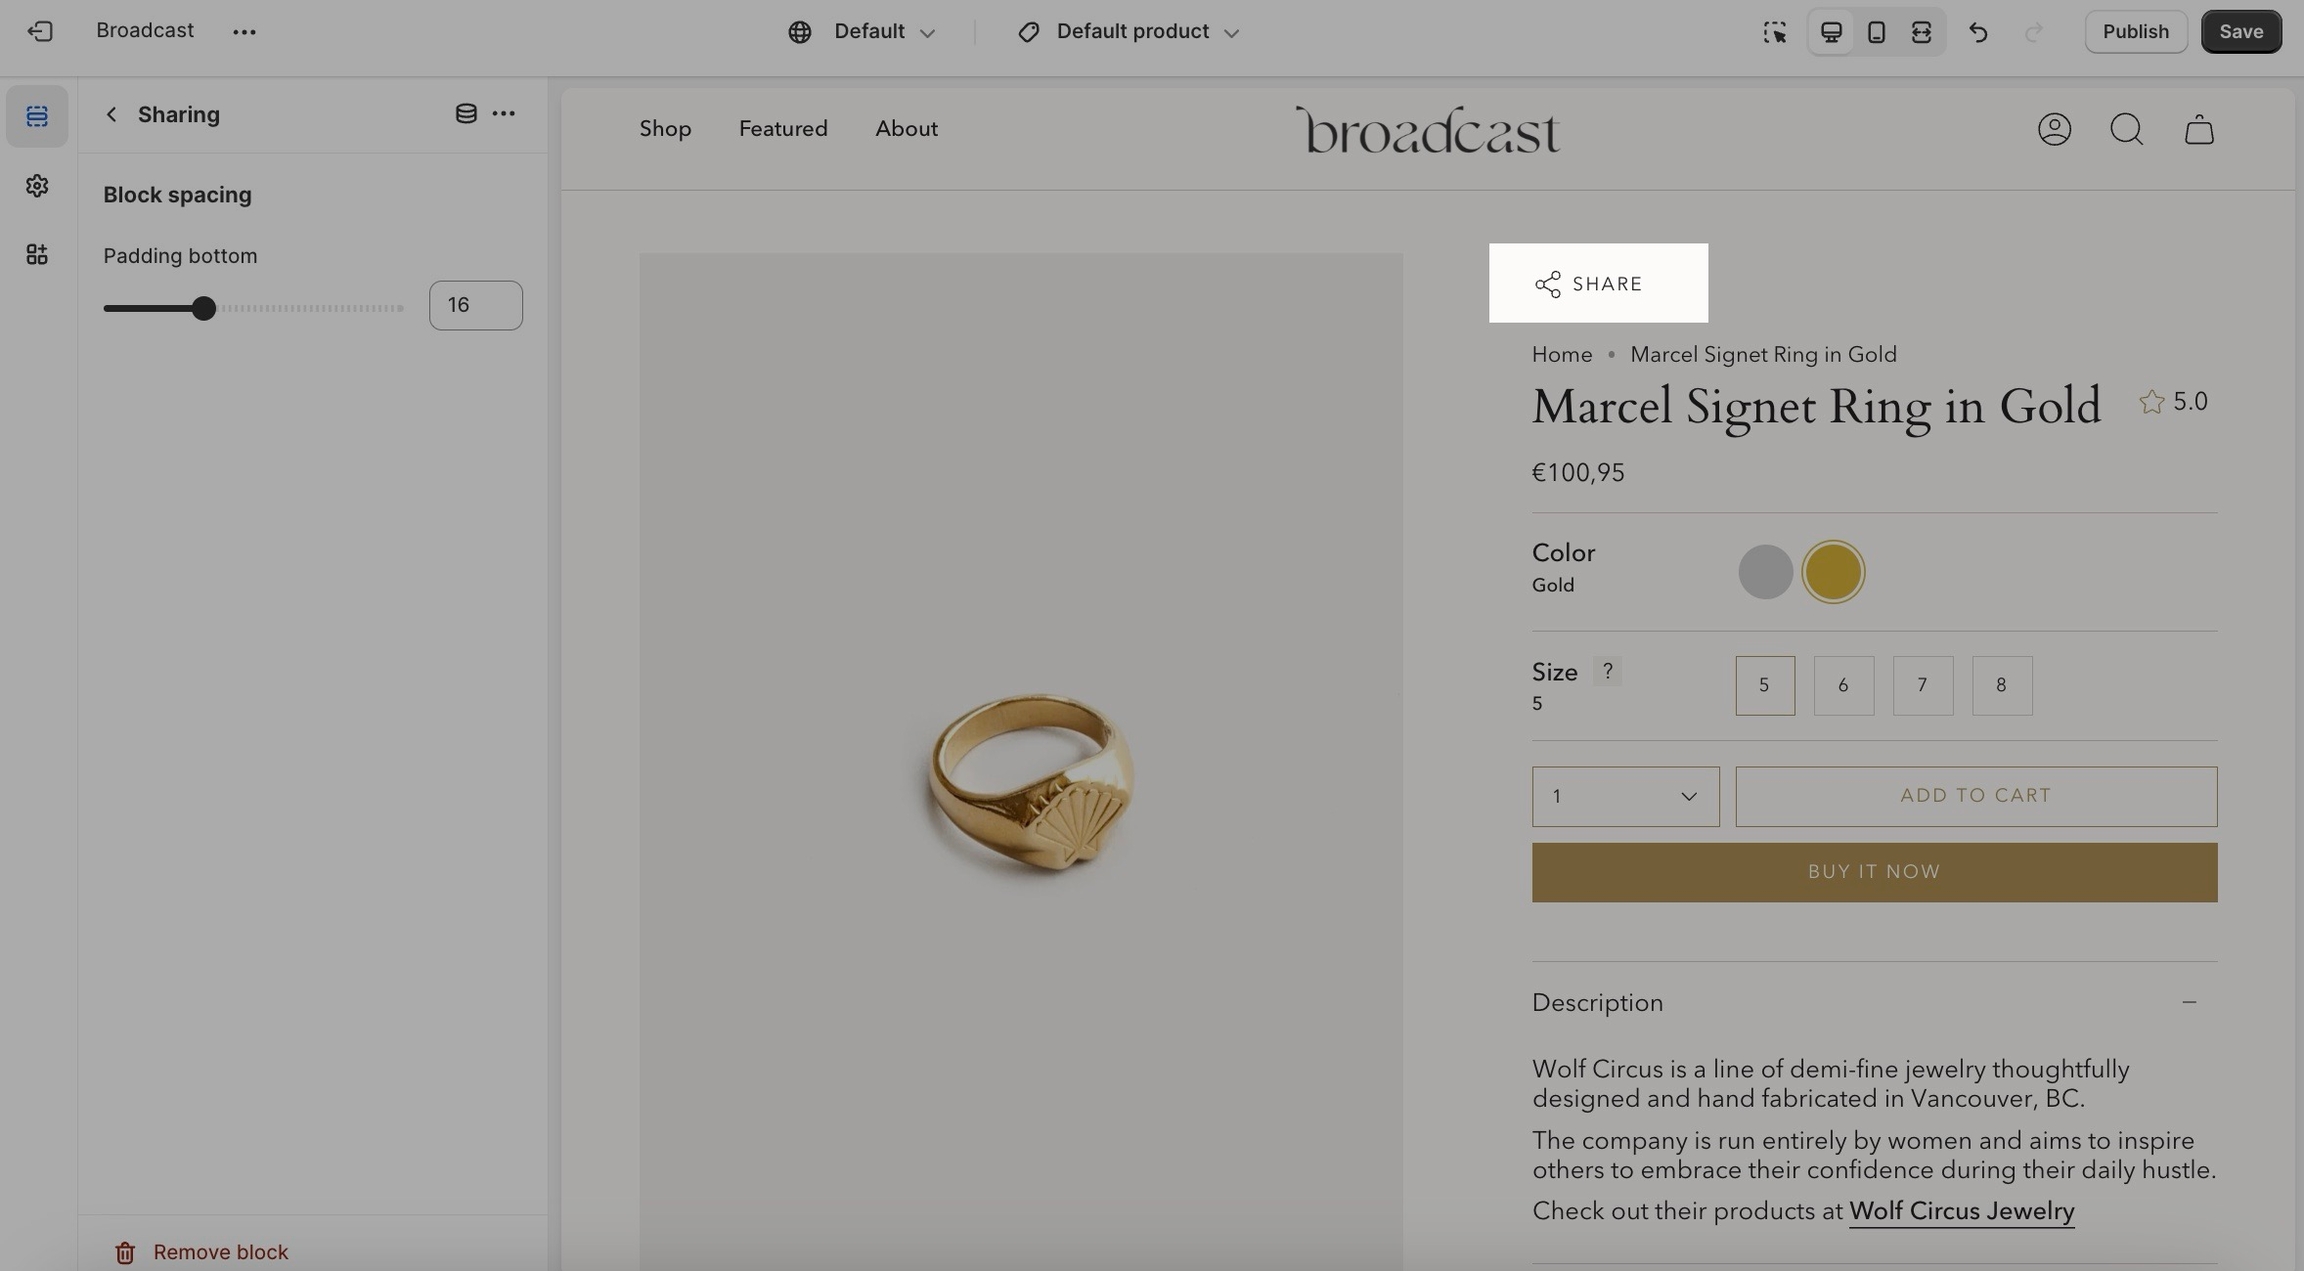The image size is (2304, 1271).
Task: Select size 6 option
Action: pyautogui.click(x=1843, y=686)
